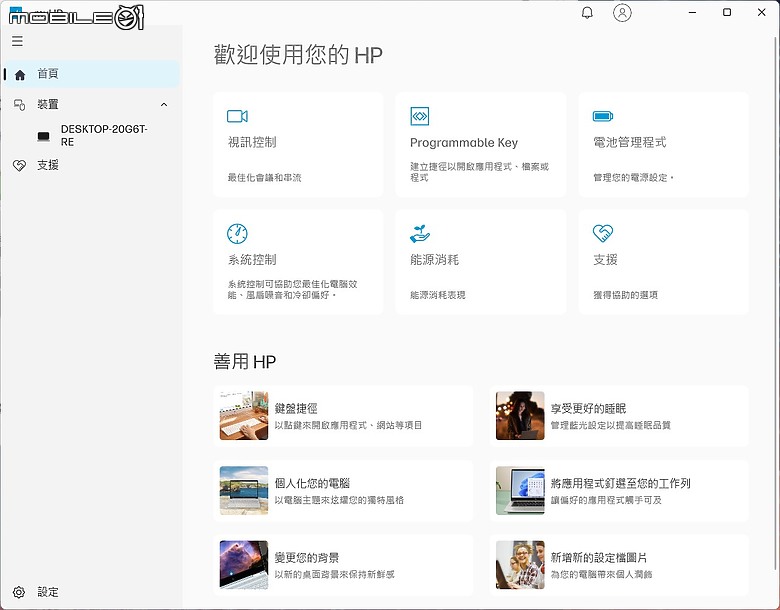Open the 系統控制 card
The width and height of the screenshot is (780, 610).
pos(298,262)
